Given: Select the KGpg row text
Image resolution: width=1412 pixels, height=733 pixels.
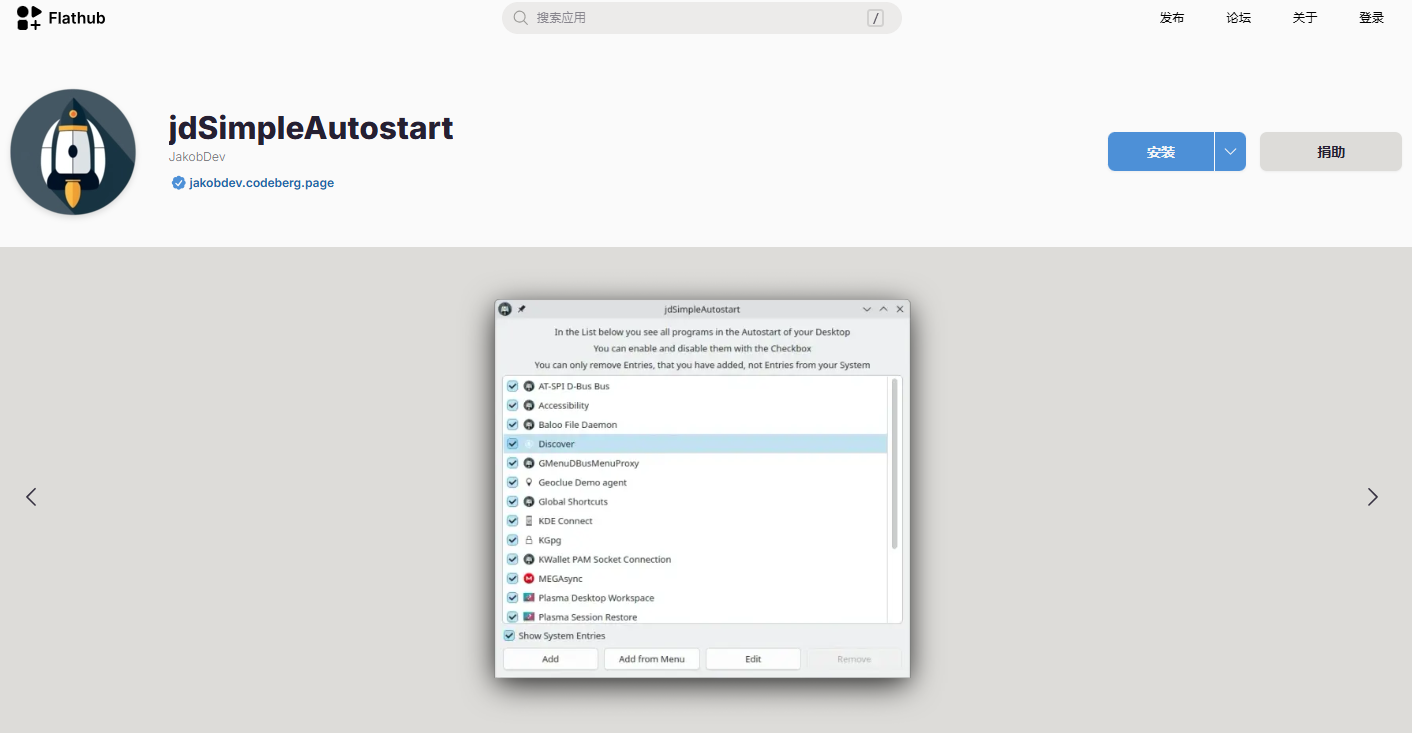Looking at the screenshot, I should point(549,540).
